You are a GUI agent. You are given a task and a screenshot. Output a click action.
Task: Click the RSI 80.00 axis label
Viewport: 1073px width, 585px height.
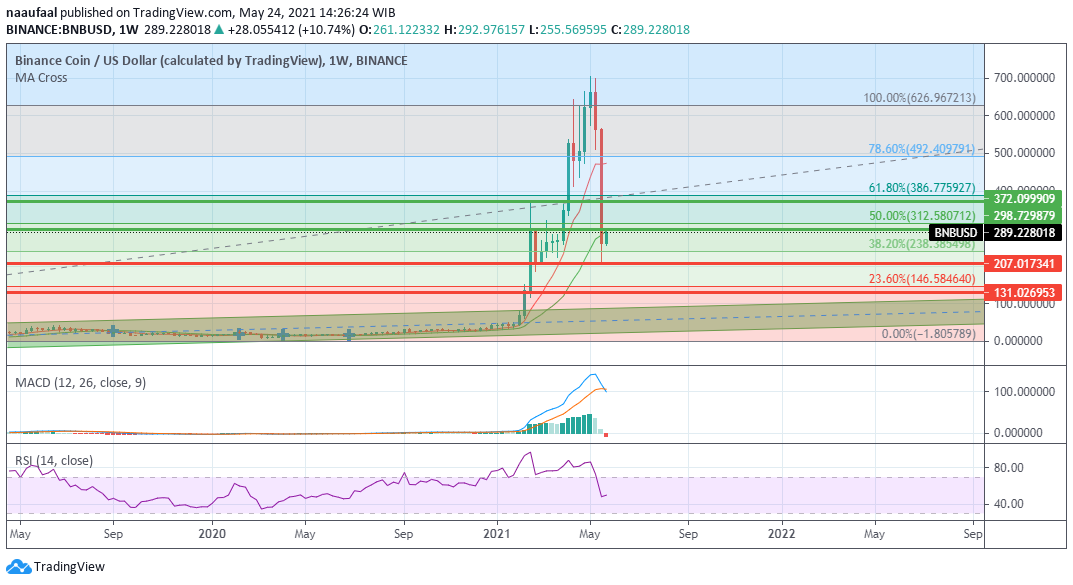pyautogui.click(x=1009, y=468)
